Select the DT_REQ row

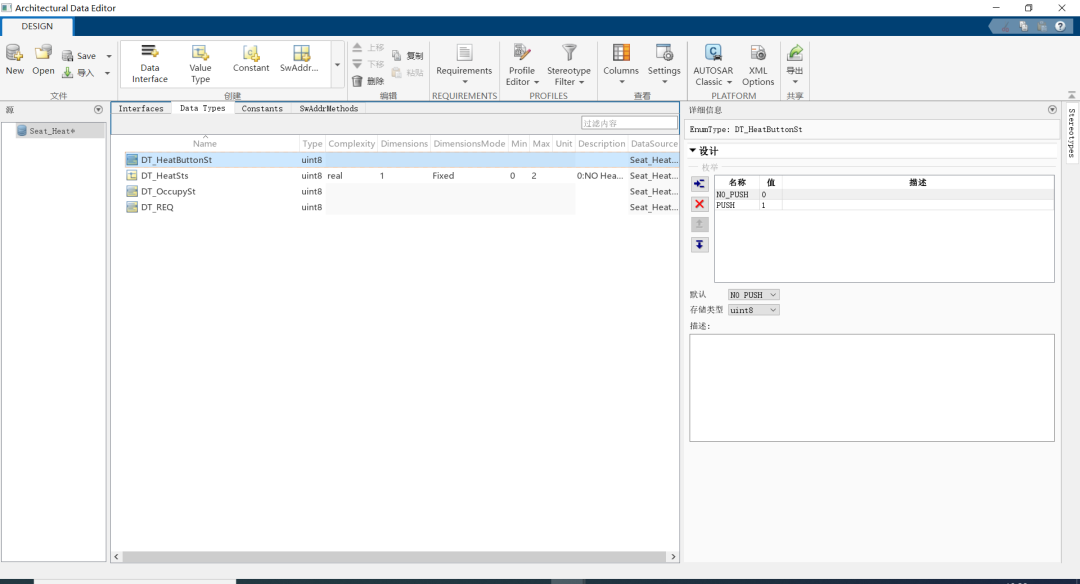pos(402,207)
